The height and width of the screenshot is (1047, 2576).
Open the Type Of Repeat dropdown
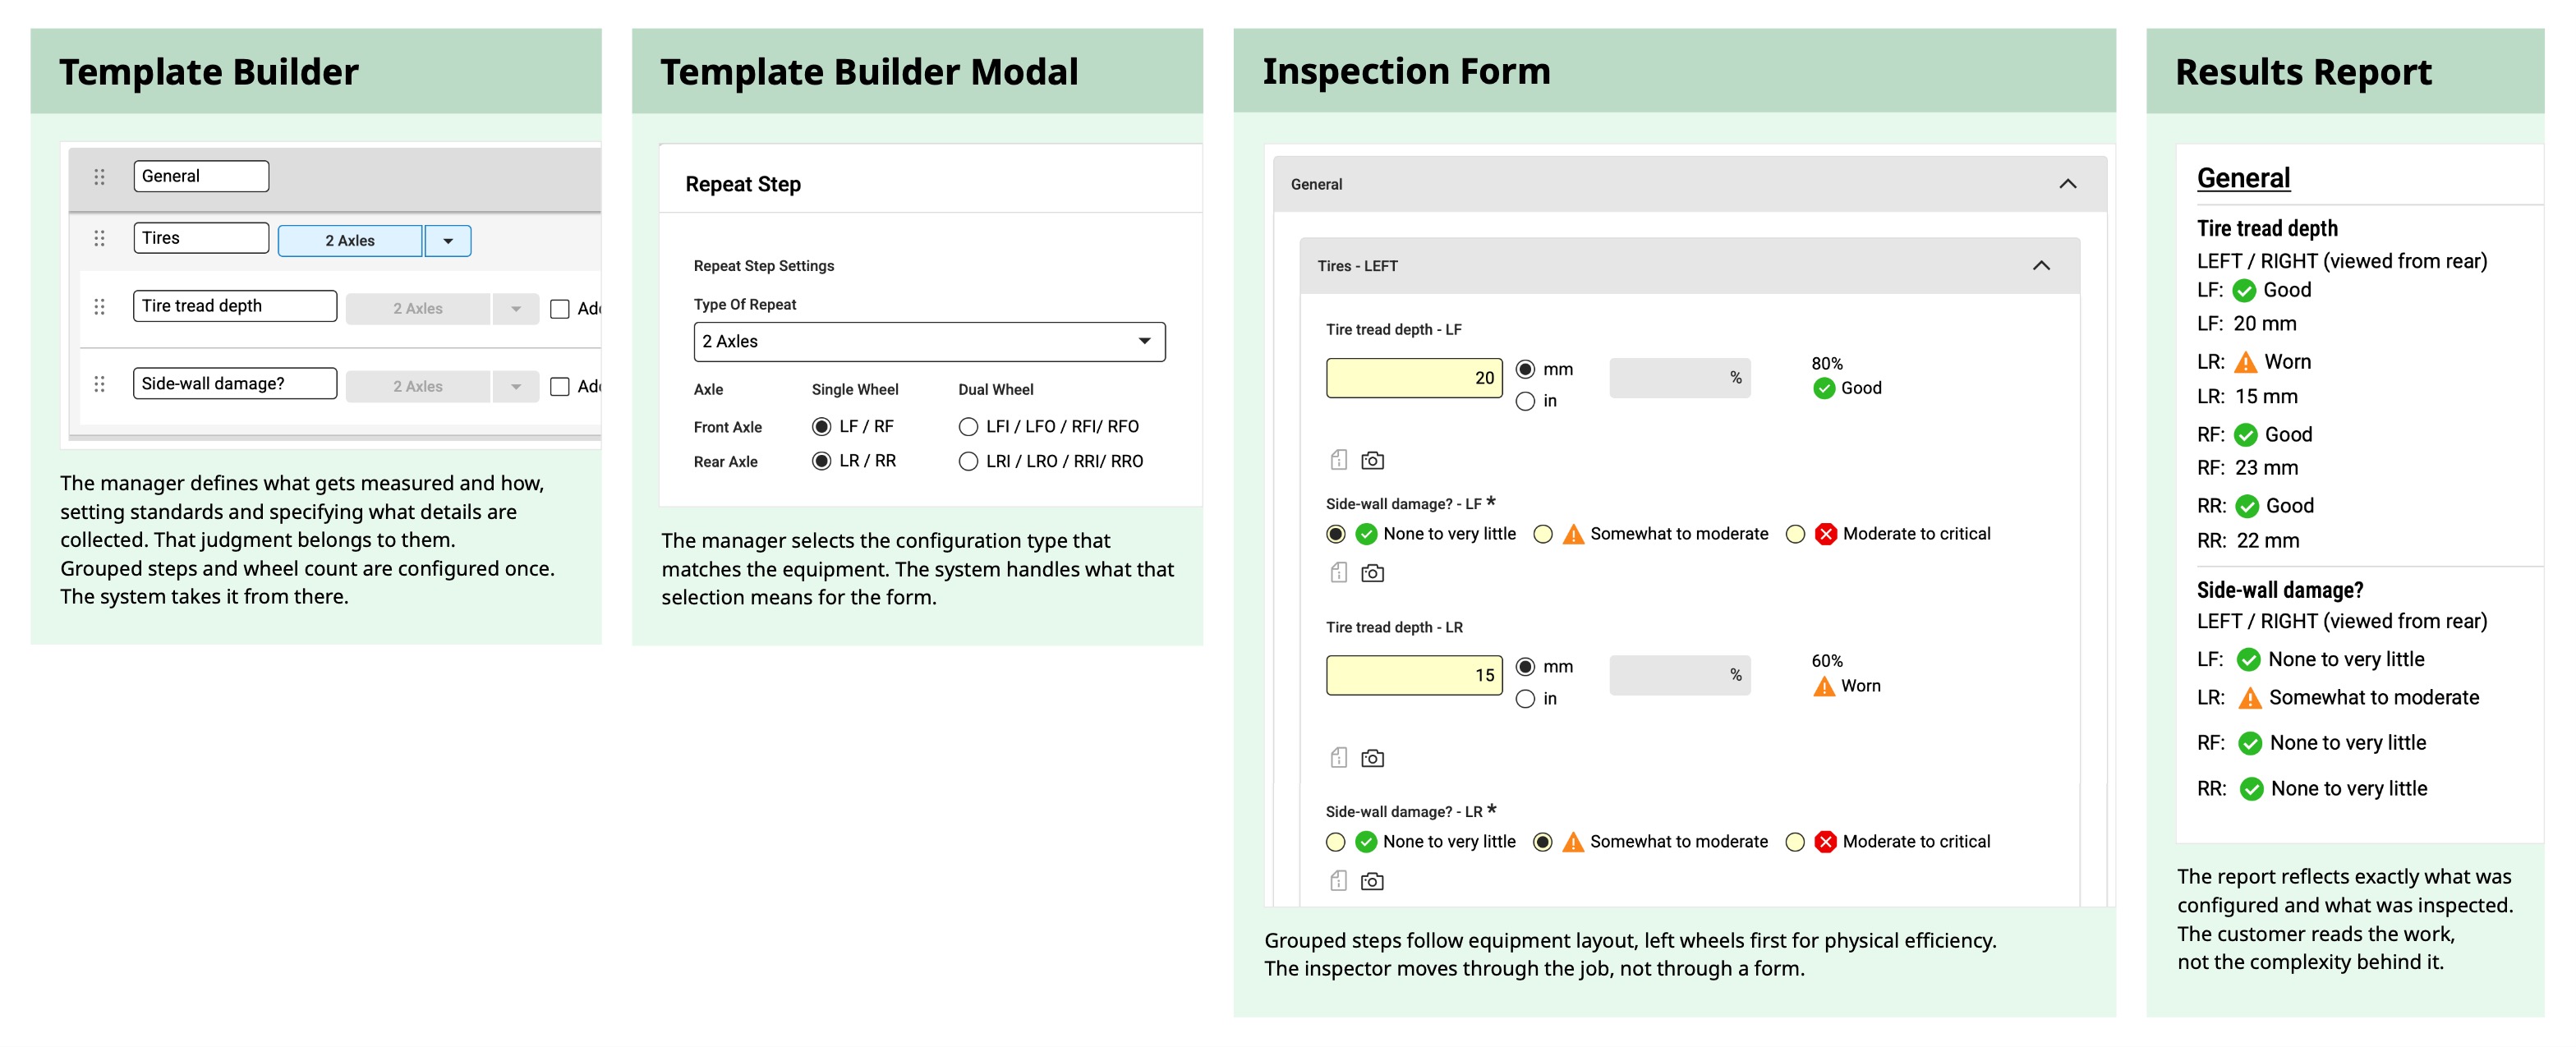[x=929, y=342]
